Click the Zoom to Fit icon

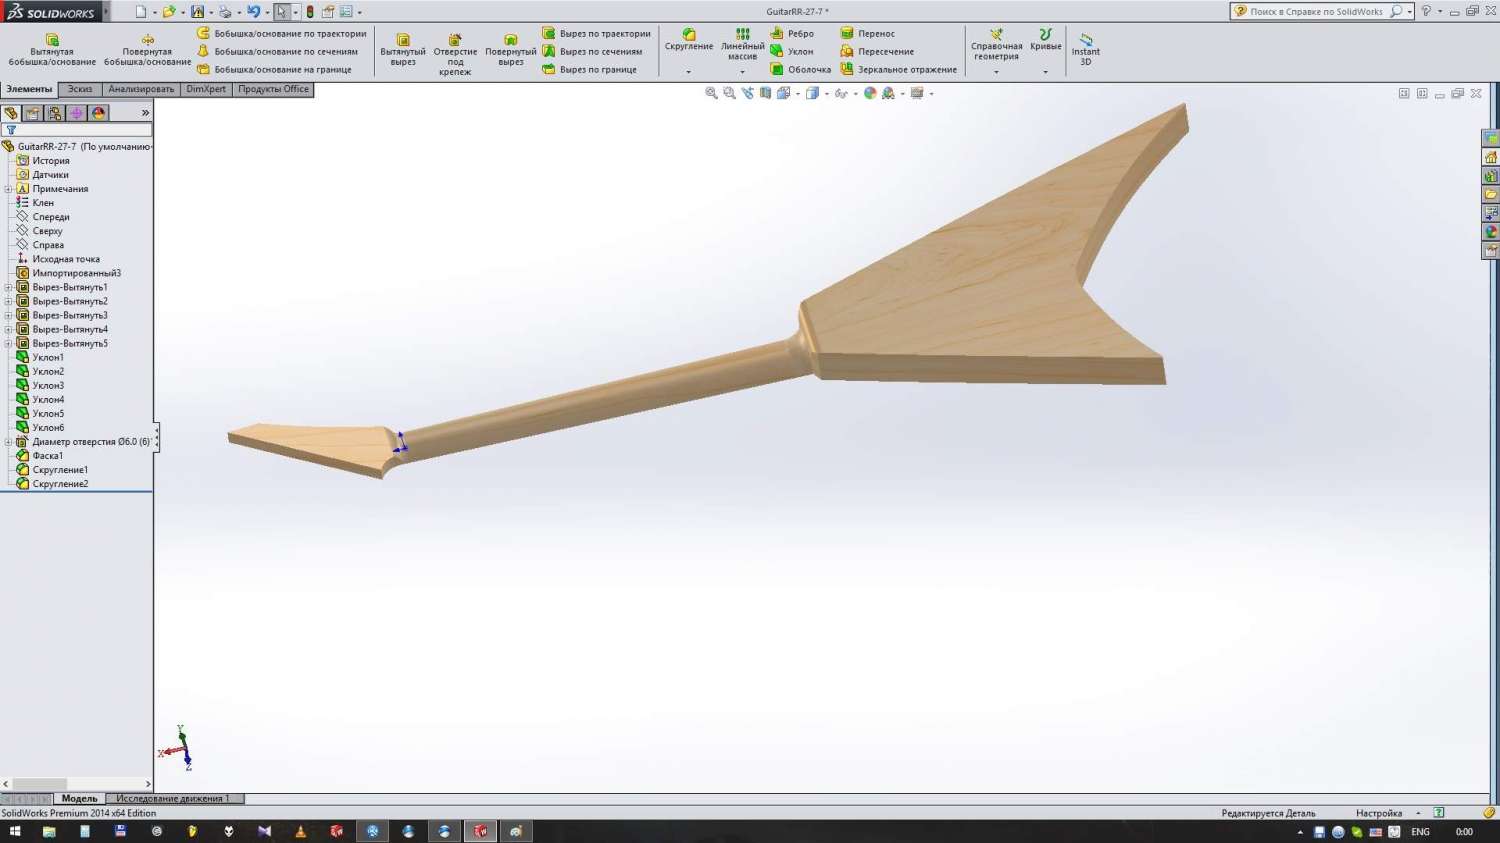coord(711,93)
